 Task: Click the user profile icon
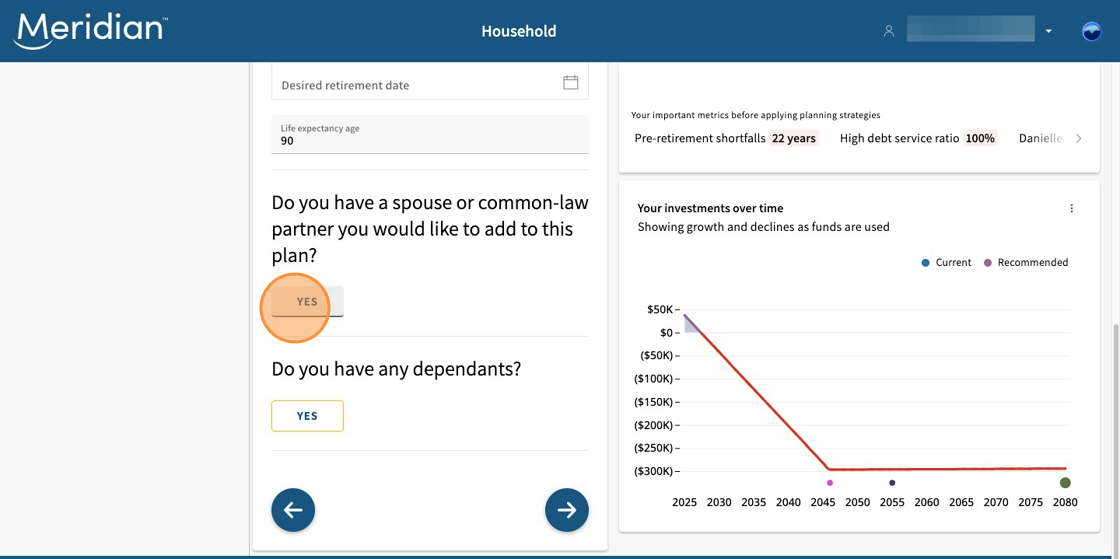tap(889, 31)
